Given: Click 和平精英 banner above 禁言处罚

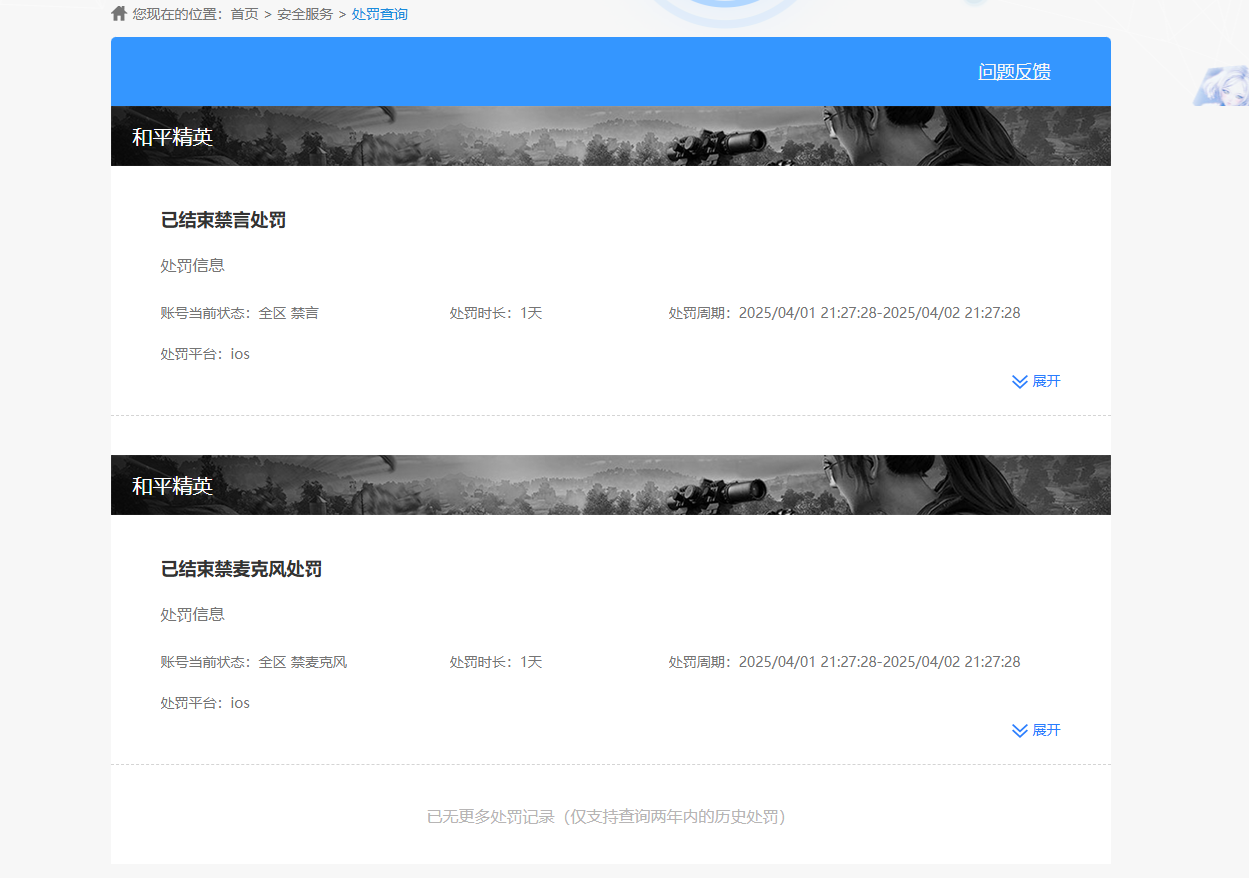Looking at the screenshot, I should point(611,136).
